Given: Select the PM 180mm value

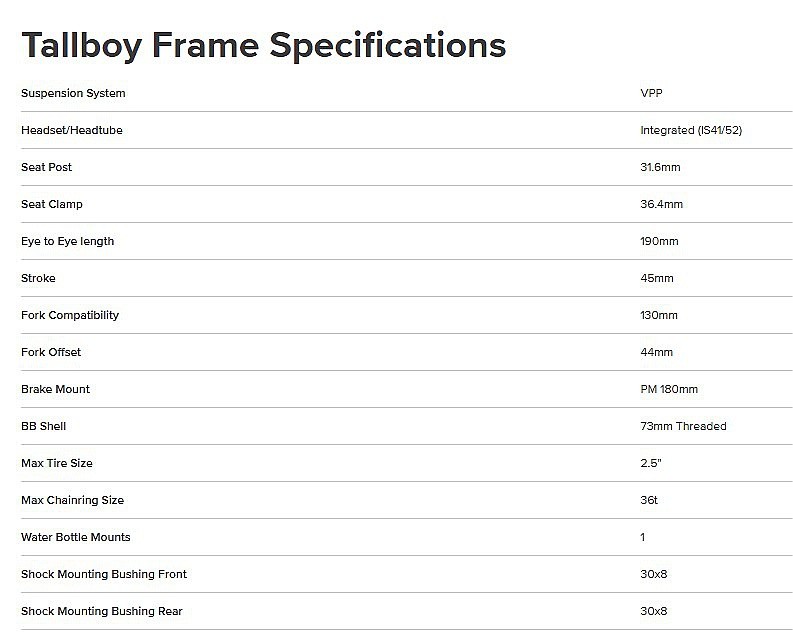Looking at the screenshot, I should click(669, 389).
